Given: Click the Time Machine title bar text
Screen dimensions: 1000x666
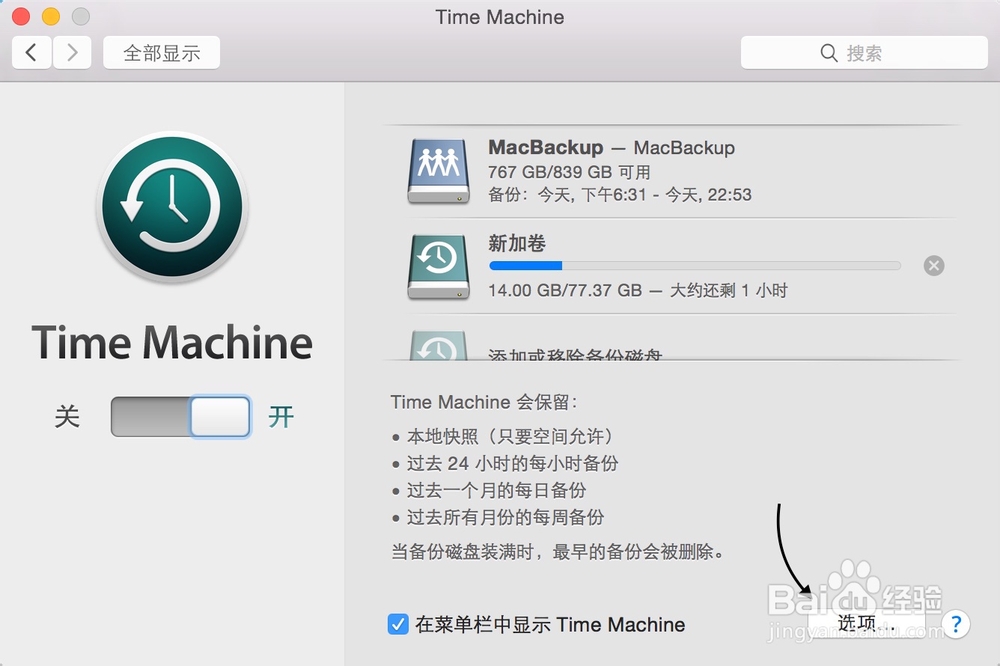Looking at the screenshot, I should (x=499, y=16).
